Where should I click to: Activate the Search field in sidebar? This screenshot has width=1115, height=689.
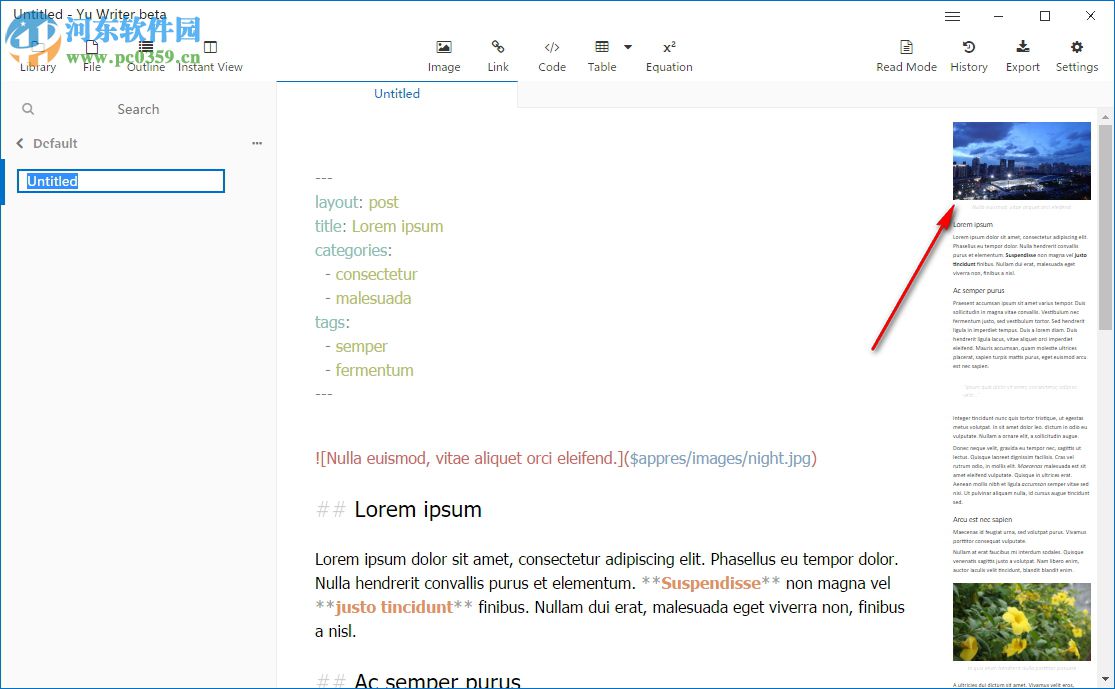138,109
